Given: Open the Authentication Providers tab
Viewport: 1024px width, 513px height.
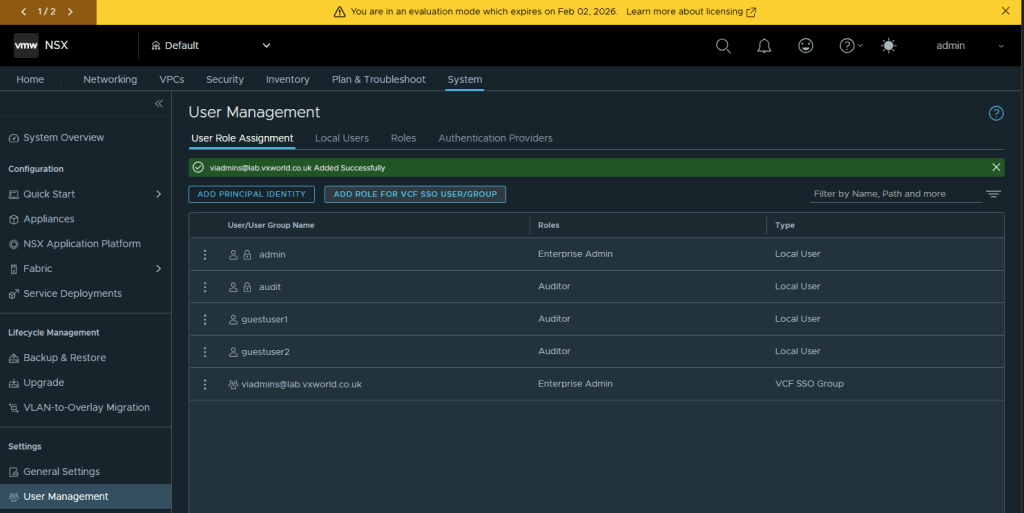Looking at the screenshot, I should coord(495,138).
